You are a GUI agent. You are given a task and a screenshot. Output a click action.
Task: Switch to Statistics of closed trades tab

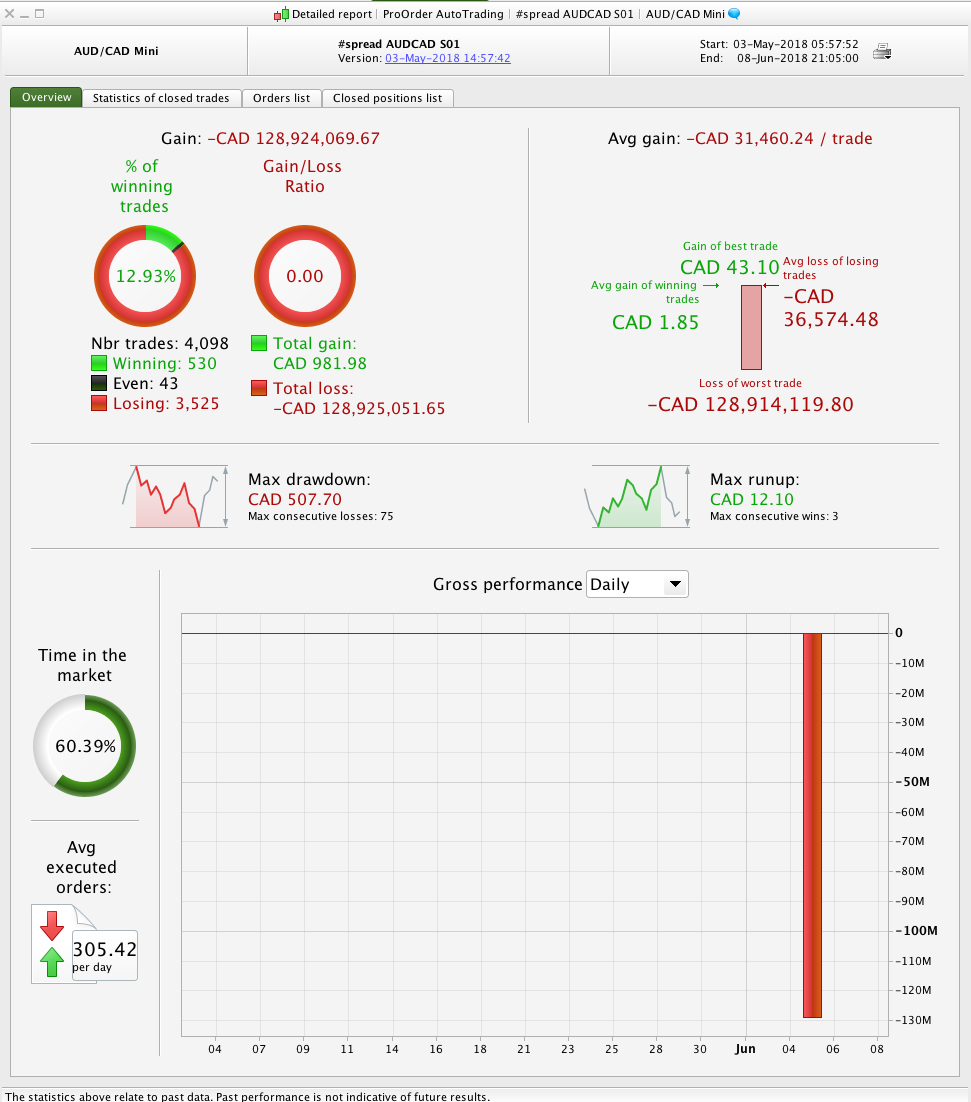[x=161, y=98]
